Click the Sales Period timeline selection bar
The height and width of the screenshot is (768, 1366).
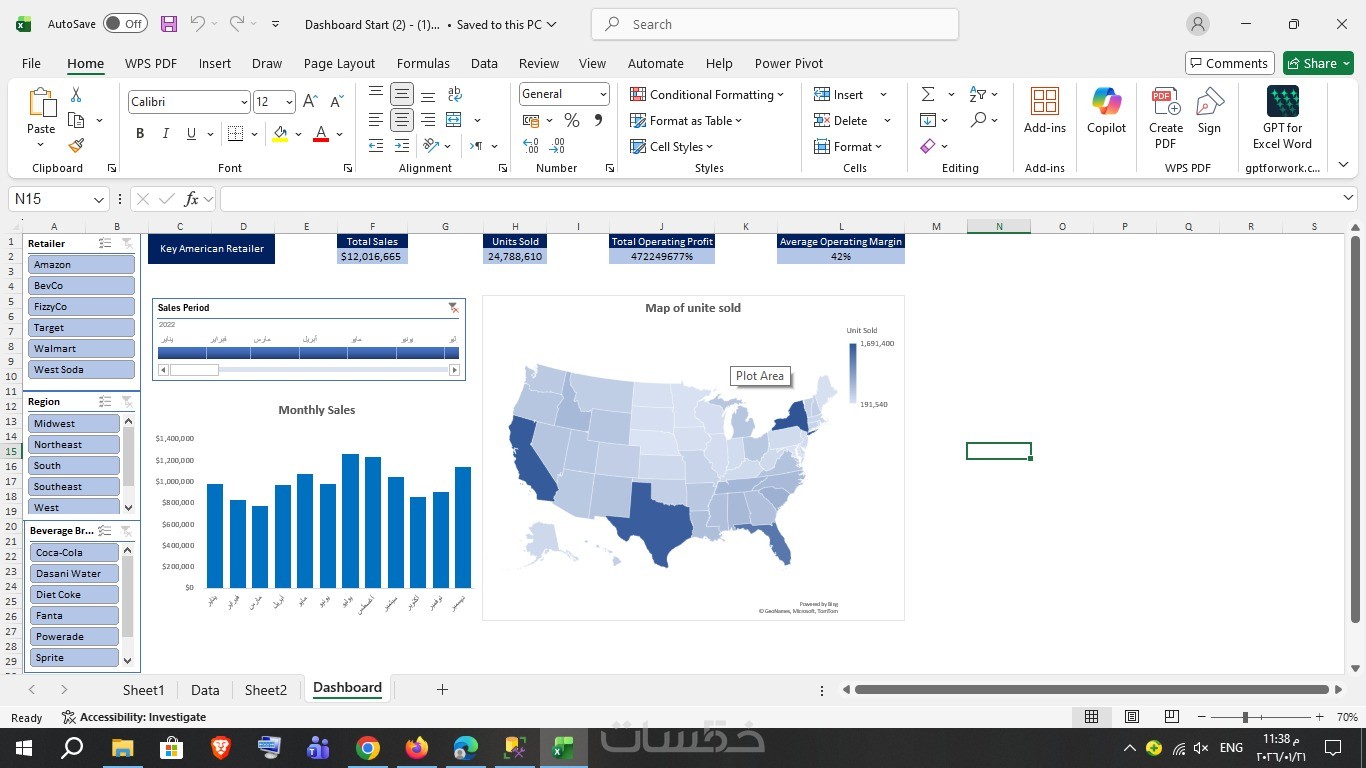pyautogui.click(x=308, y=353)
